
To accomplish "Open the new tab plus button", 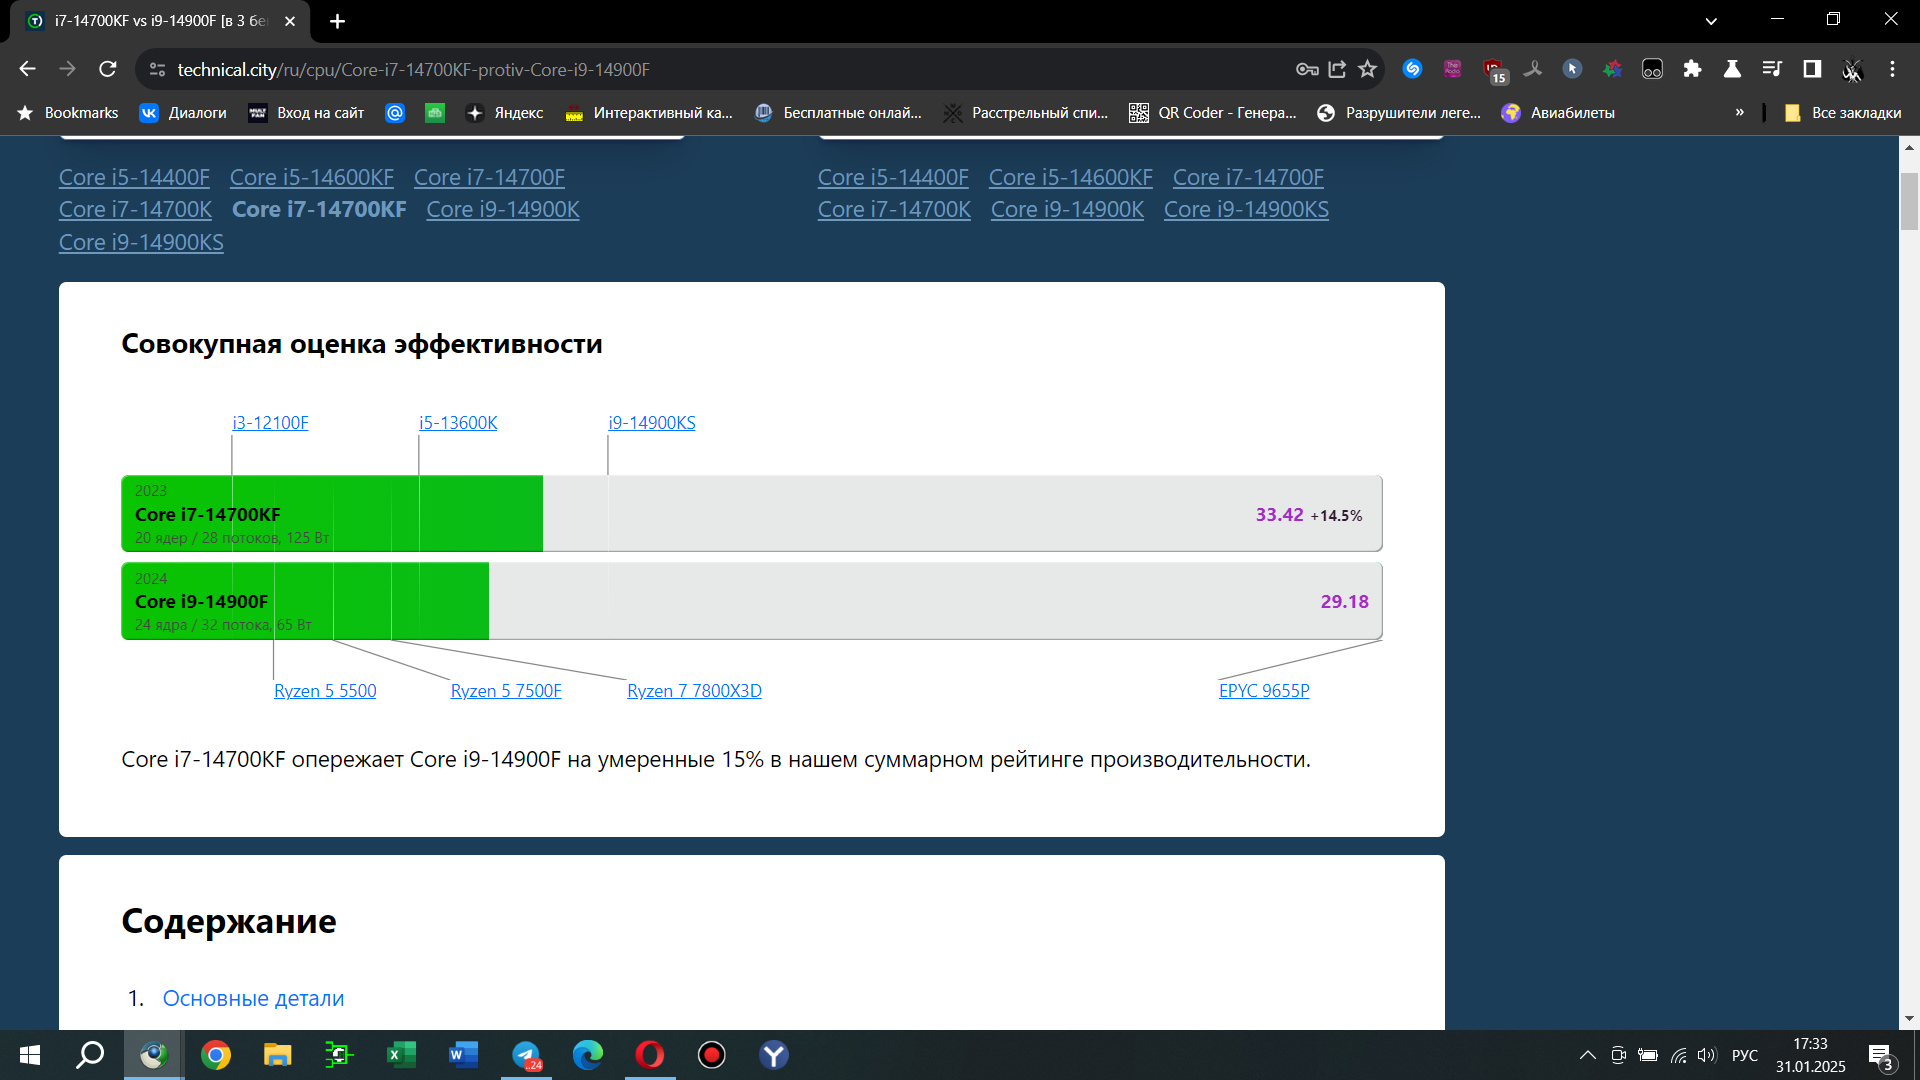I will click(337, 21).
